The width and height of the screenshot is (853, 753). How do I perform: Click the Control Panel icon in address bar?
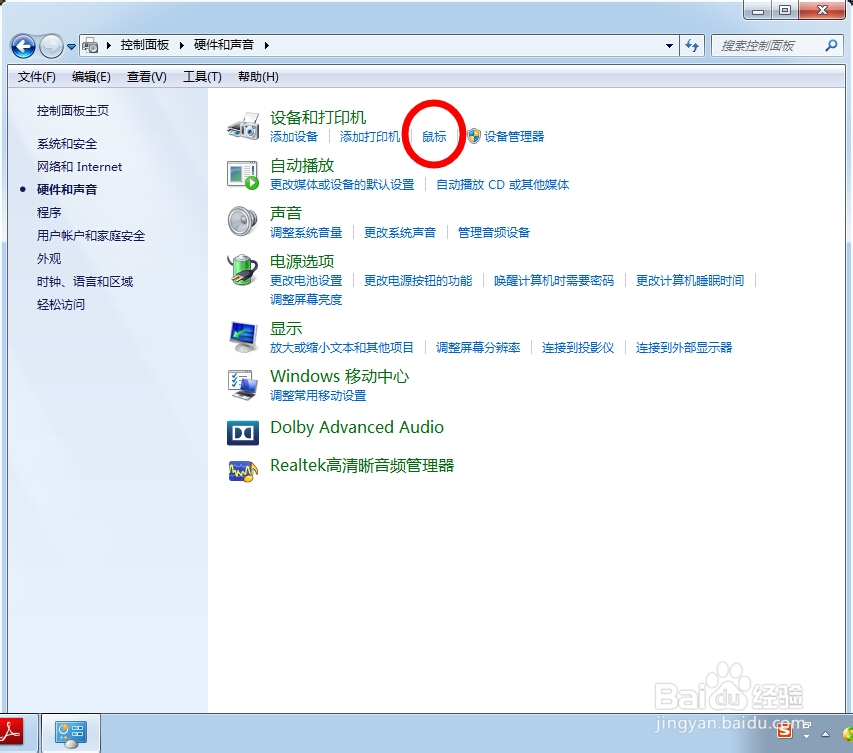coord(90,46)
